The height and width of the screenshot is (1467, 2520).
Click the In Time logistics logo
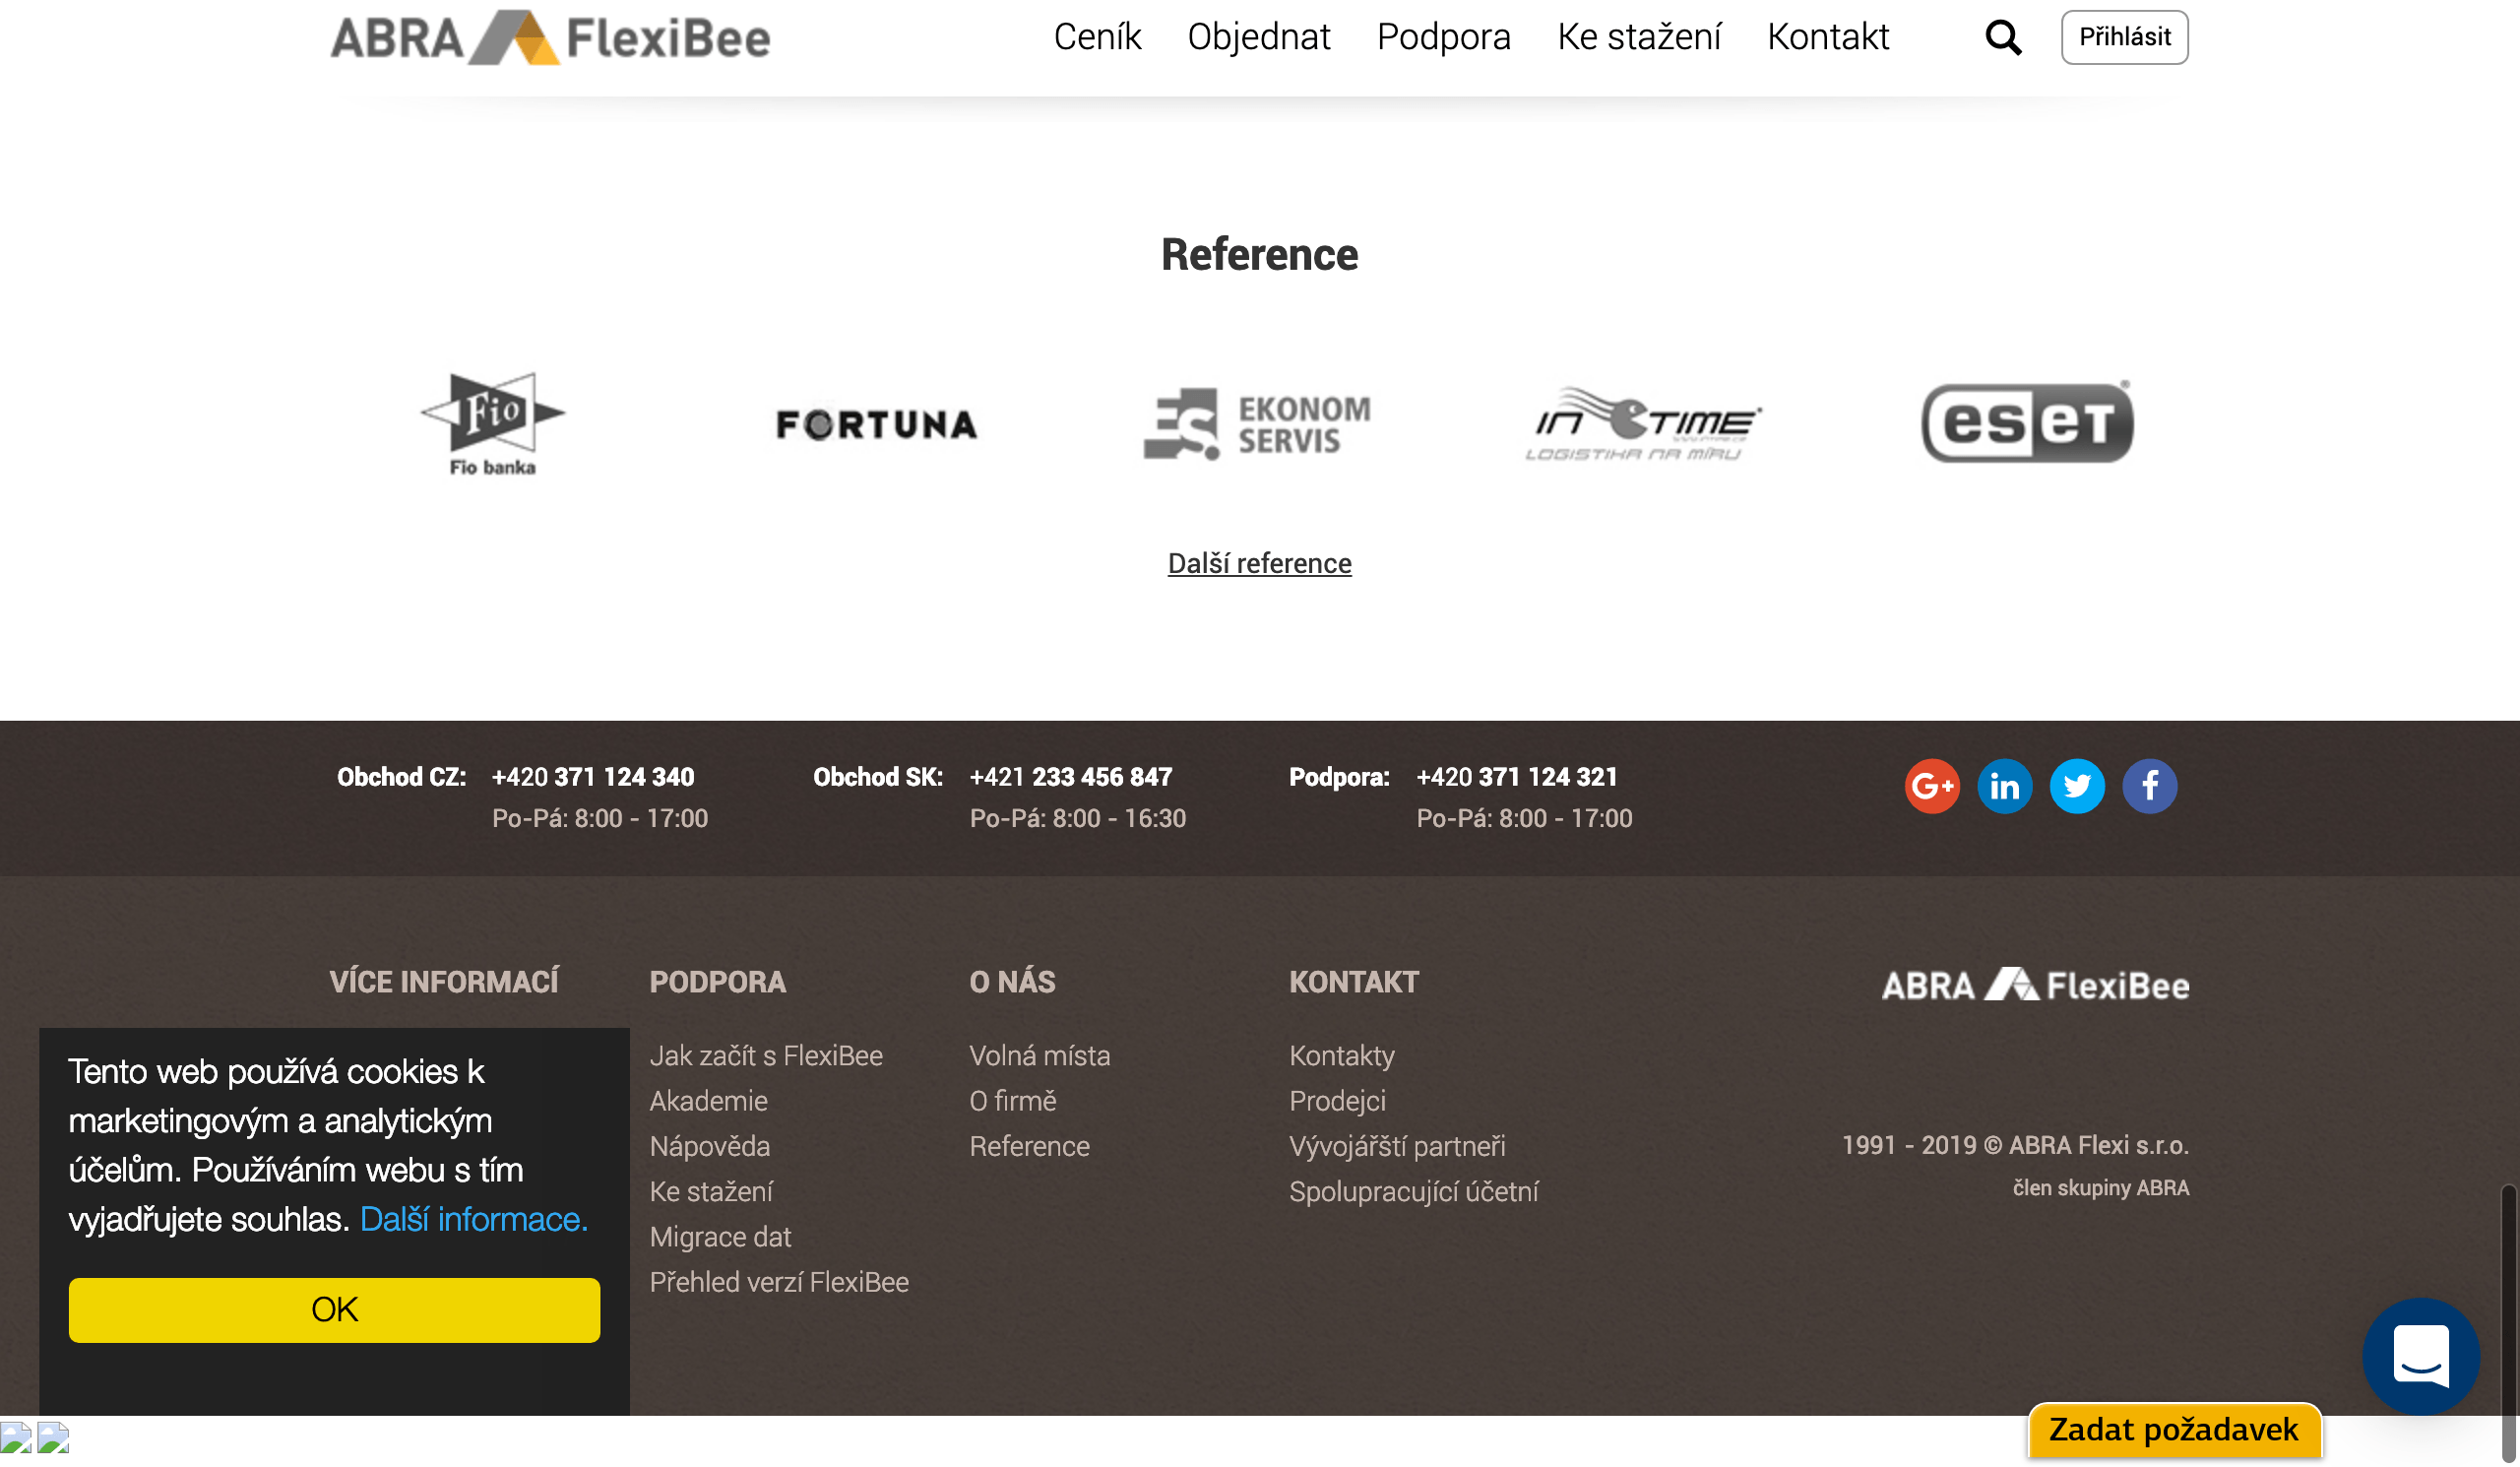click(1642, 424)
